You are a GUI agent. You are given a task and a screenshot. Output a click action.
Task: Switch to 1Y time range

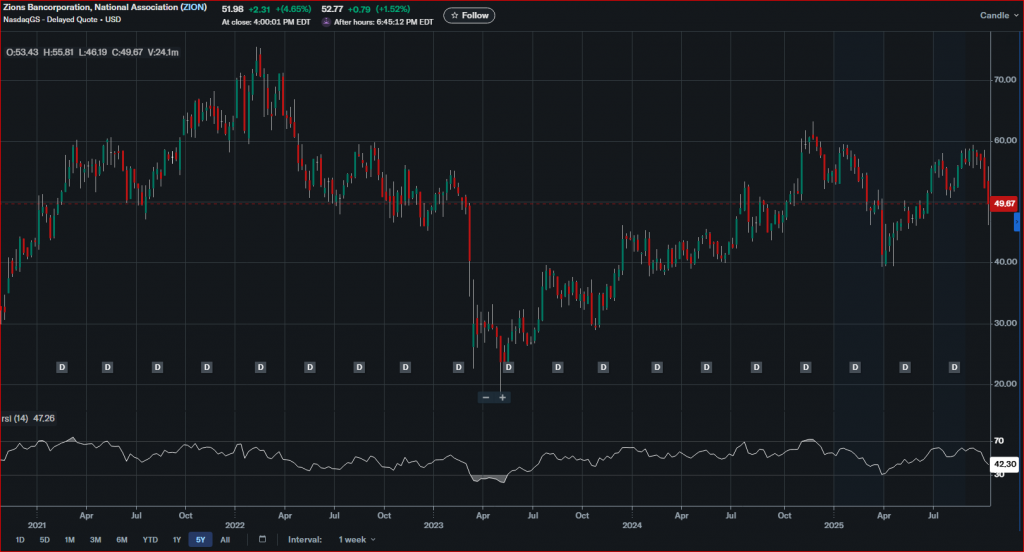176,539
